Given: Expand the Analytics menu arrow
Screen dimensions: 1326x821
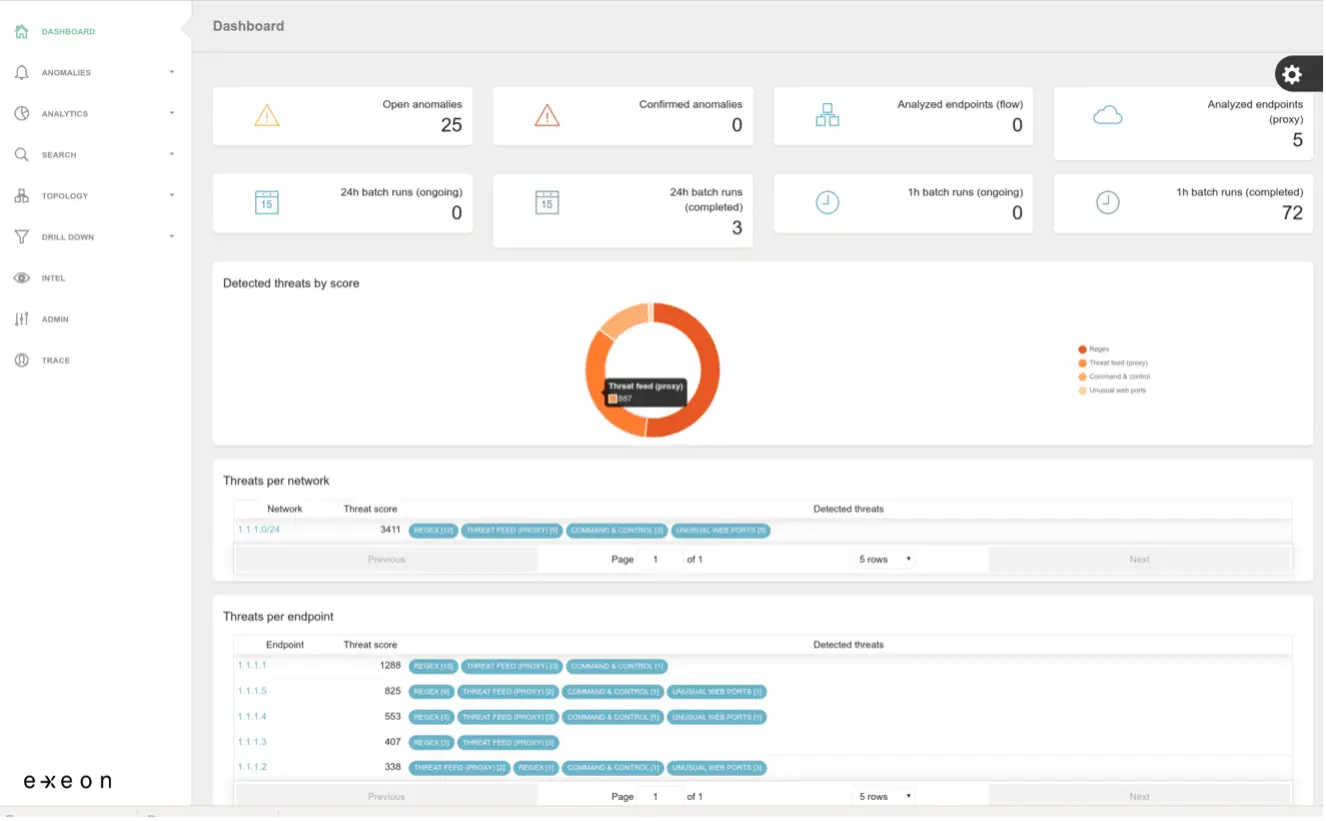Looking at the screenshot, I should 172,113.
